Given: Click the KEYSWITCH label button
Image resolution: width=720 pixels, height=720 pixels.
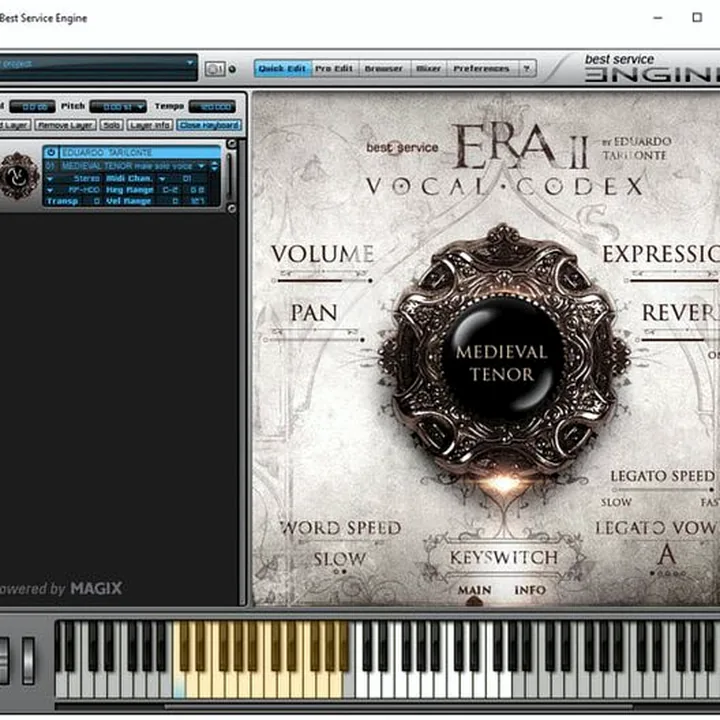Looking at the screenshot, I should (504, 557).
